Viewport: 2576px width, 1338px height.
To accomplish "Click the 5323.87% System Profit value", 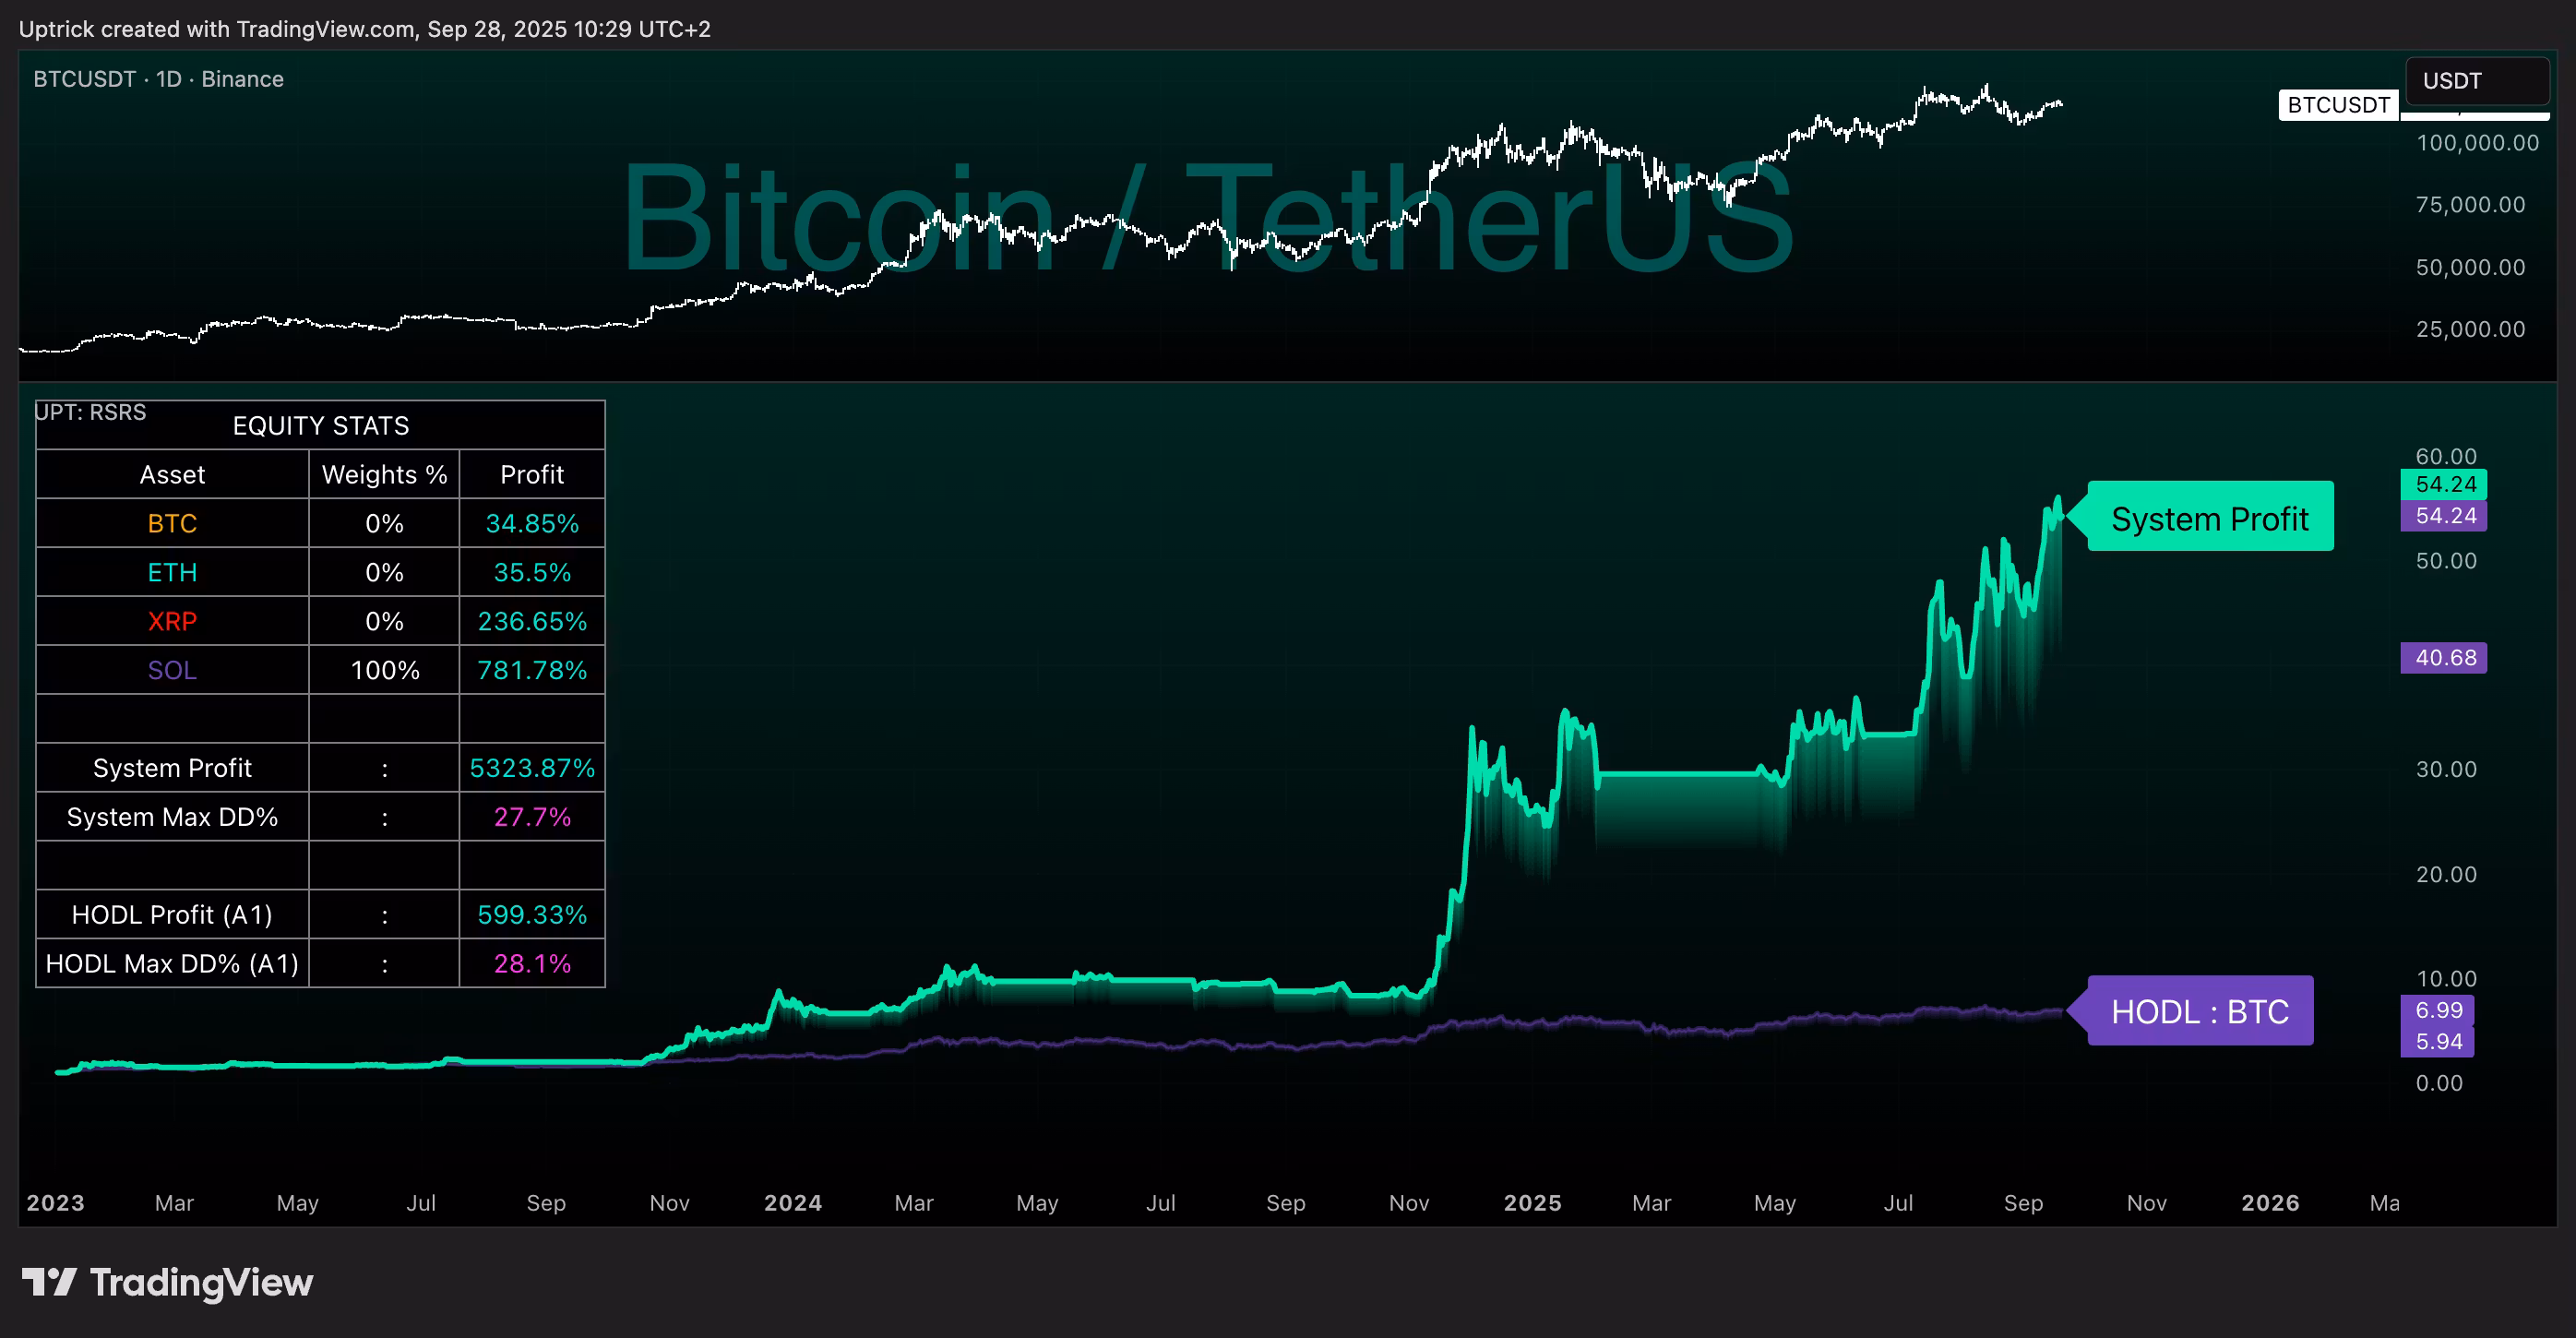I will tap(532, 768).
